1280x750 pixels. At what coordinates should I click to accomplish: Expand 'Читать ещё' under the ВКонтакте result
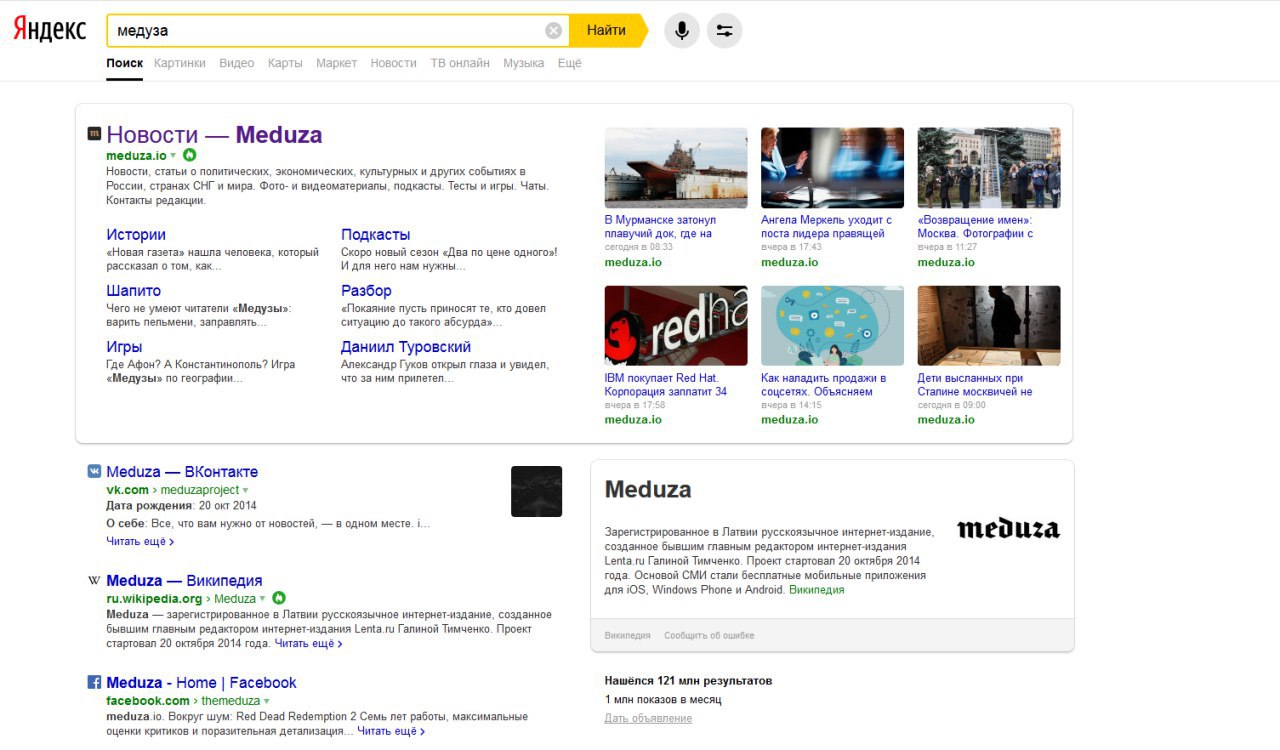click(x=140, y=541)
